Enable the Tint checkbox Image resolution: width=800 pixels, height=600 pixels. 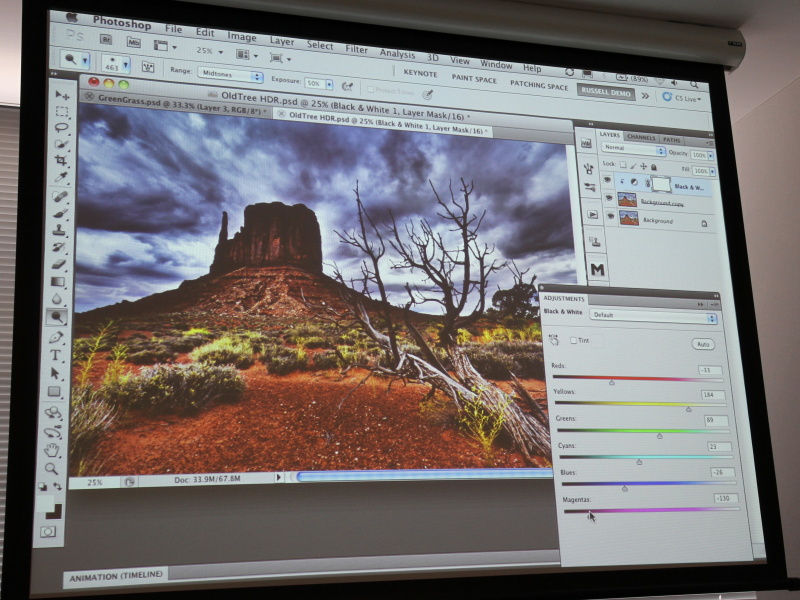pyautogui.click(x=573, y=340)
